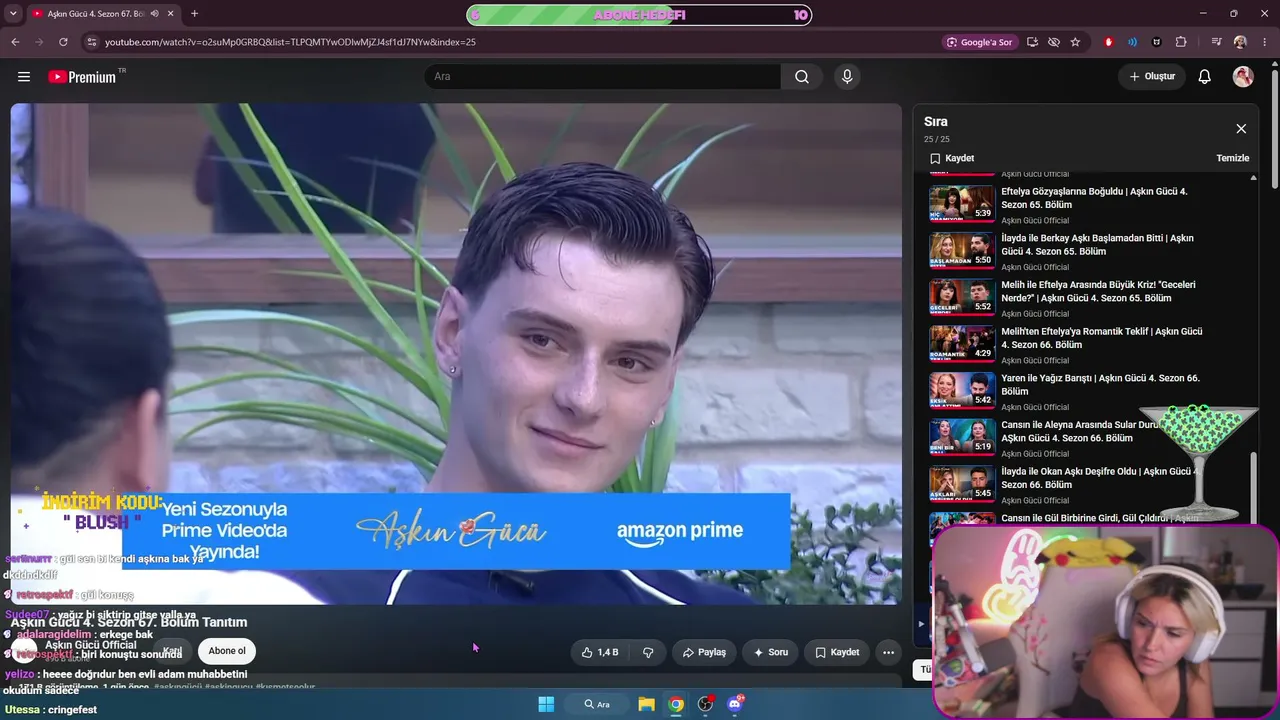Click the Google'a Sor button
The height and width of the screenshot is (720, 1280).
tap(980, 42)
